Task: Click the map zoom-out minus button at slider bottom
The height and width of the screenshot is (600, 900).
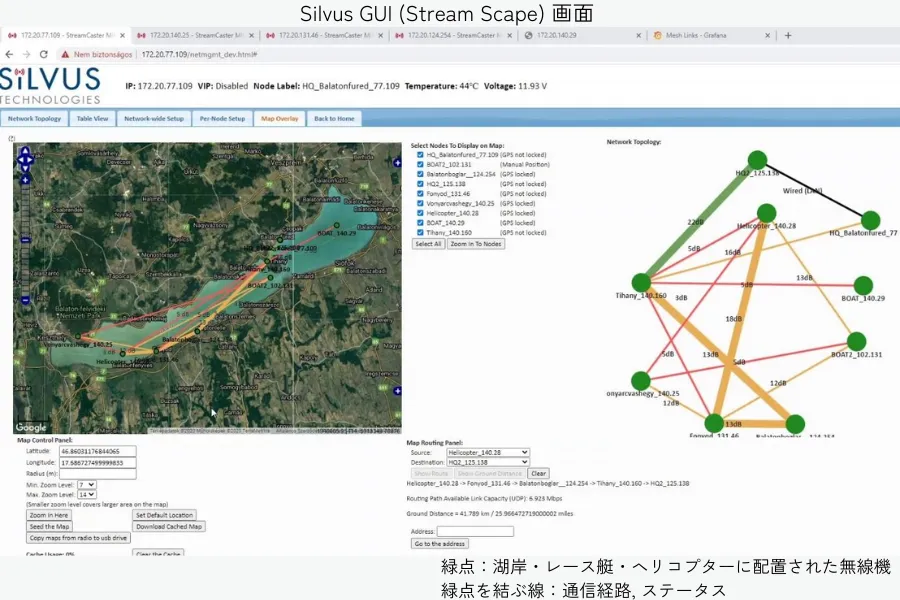Action: [x=25, y=300]
